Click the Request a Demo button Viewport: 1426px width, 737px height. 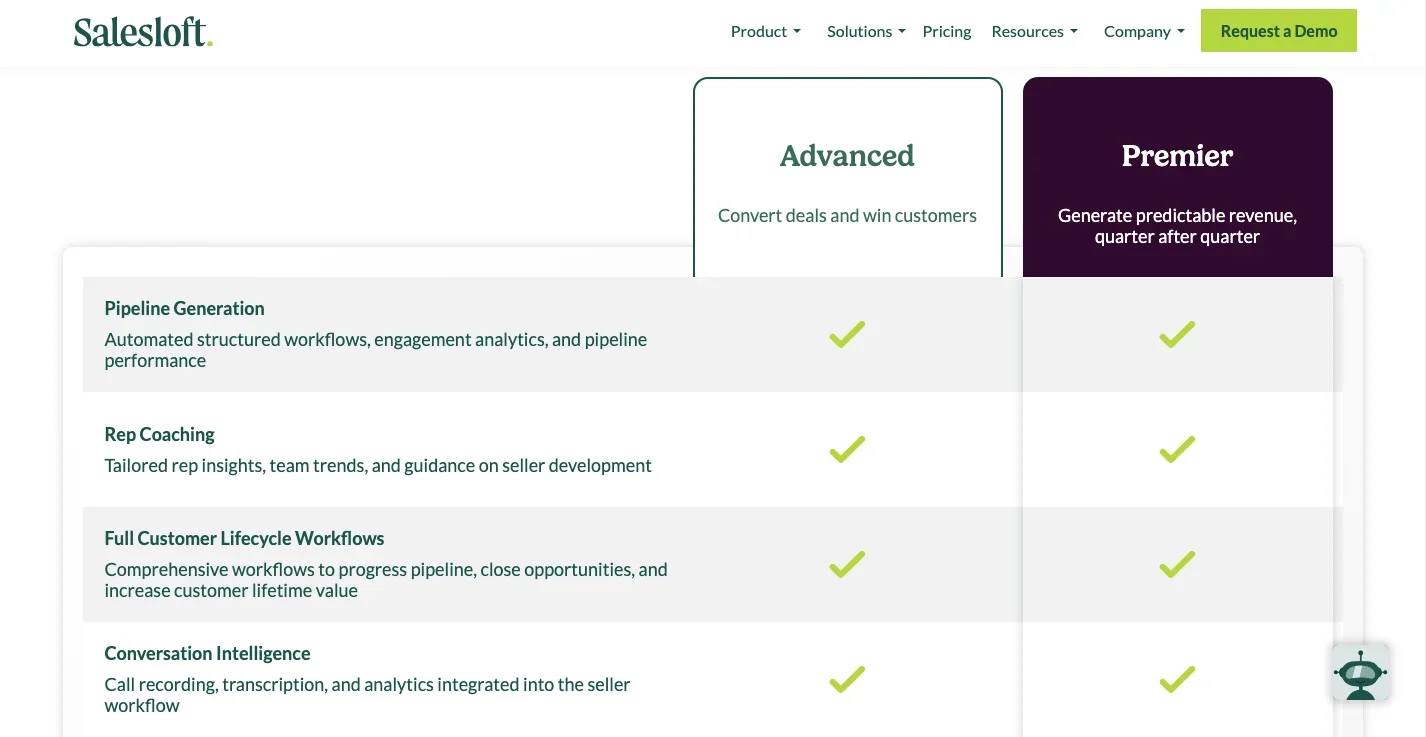(x=1278, y=31)
